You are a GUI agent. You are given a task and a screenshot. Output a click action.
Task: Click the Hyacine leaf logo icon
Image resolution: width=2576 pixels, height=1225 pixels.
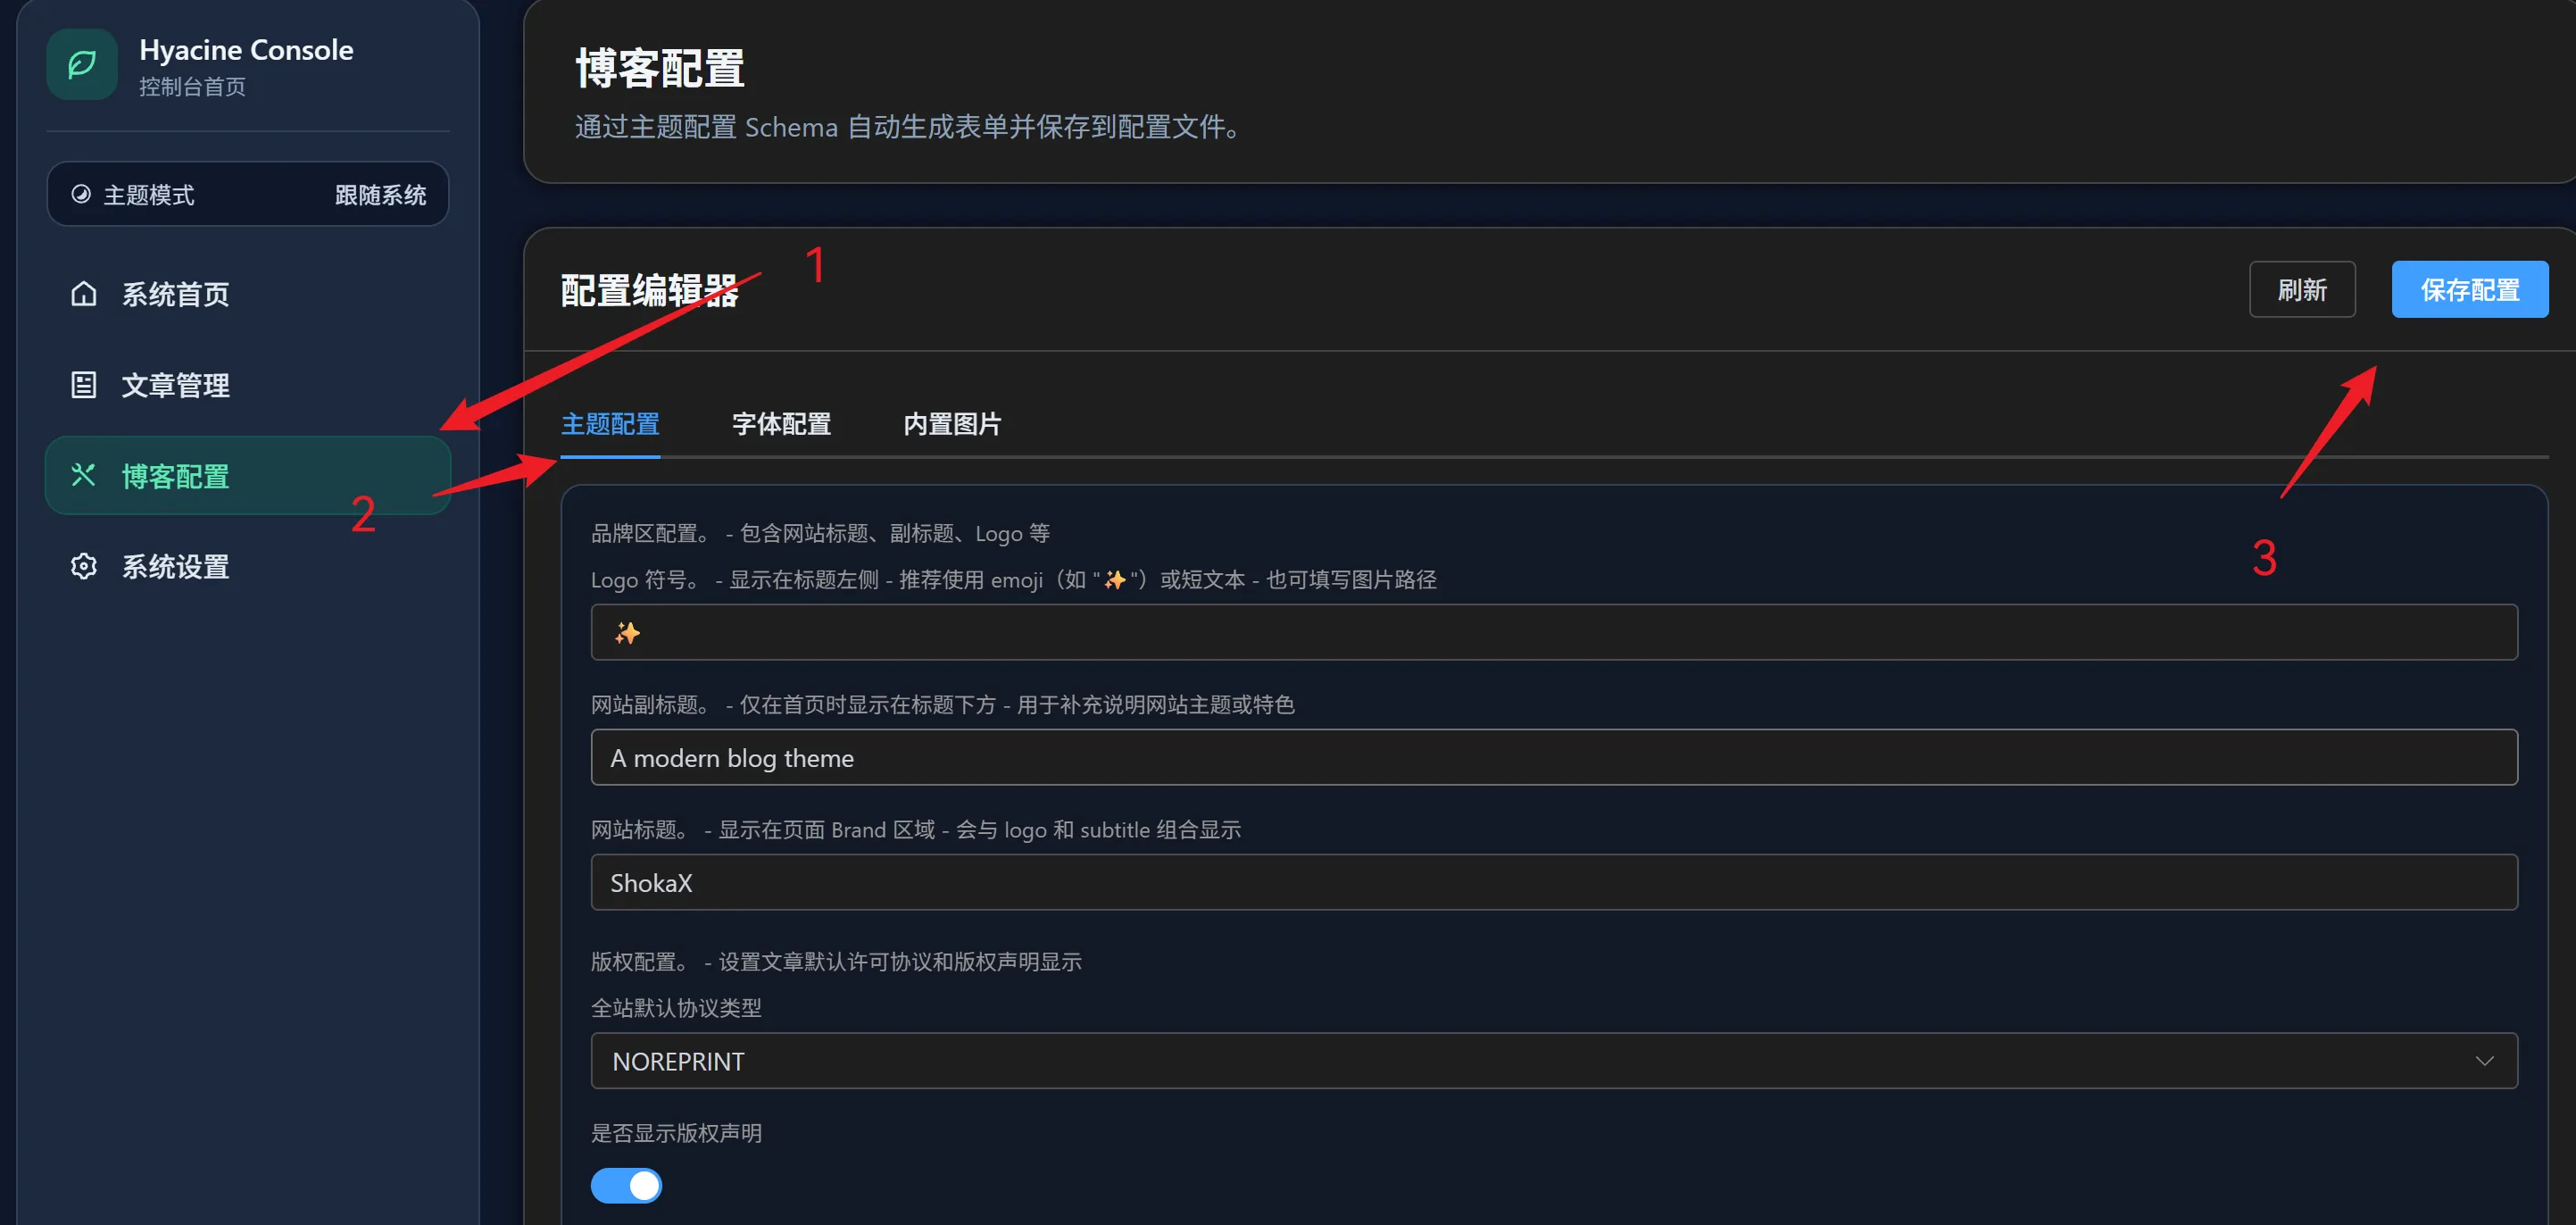[x=82, y=65]
